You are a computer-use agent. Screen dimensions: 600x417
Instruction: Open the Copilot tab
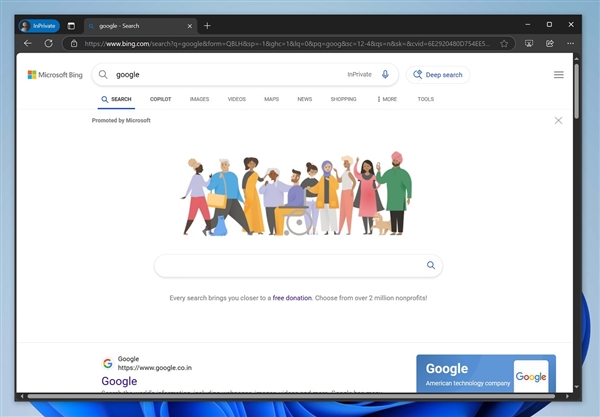160,99
